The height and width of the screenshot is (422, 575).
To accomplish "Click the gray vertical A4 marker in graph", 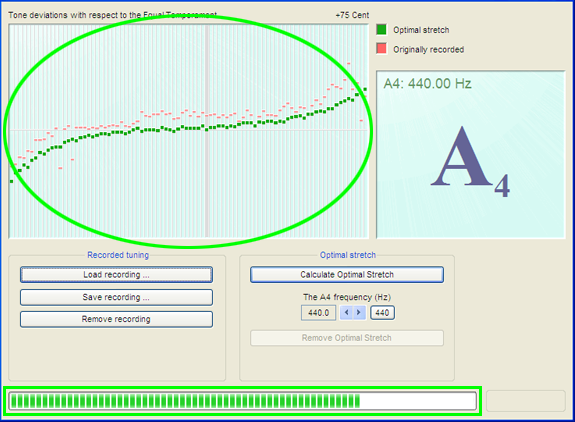I will tap(207, 131).
